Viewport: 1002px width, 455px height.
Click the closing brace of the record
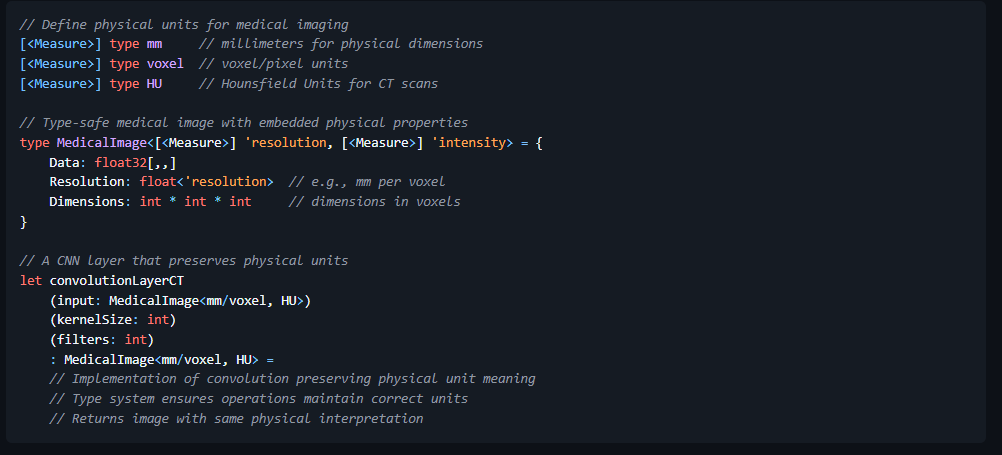(24, 222)
